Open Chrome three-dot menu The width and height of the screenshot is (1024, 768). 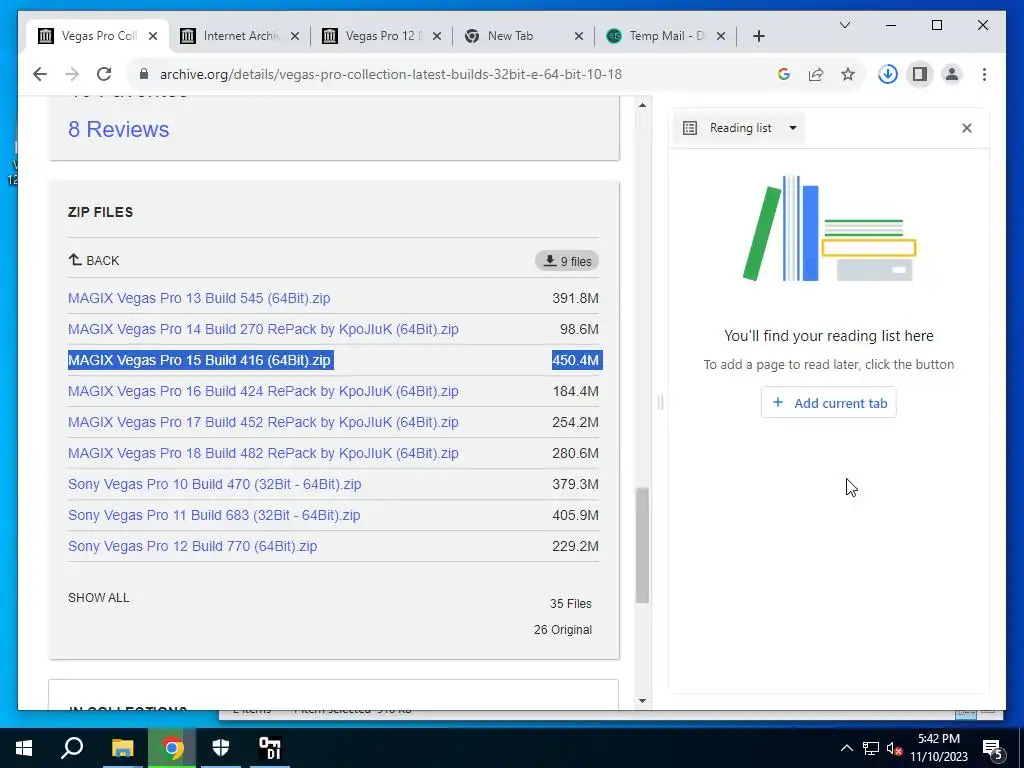point(984,74)
